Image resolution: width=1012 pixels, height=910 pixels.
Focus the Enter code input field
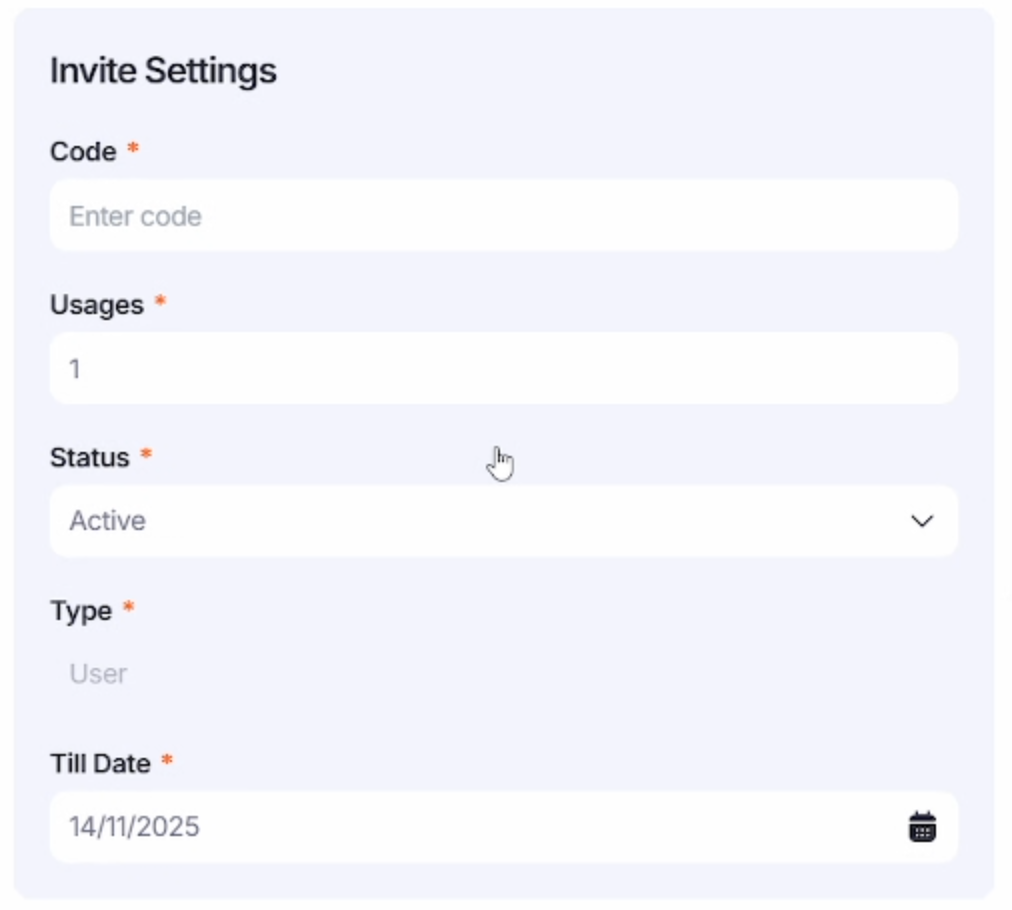point(503,216)
